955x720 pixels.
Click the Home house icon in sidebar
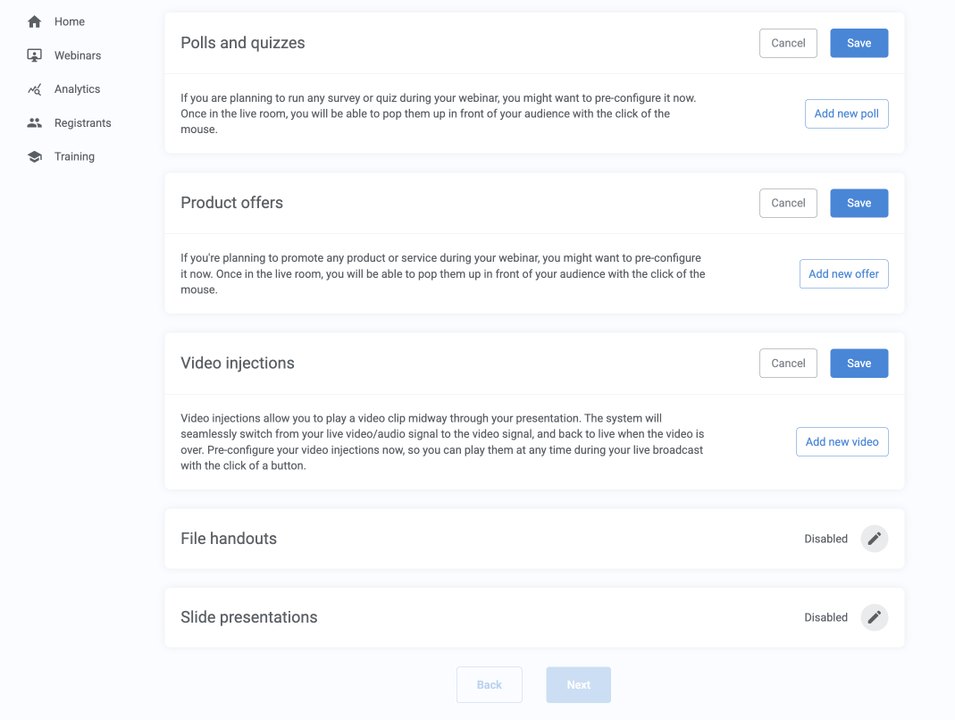35,22
